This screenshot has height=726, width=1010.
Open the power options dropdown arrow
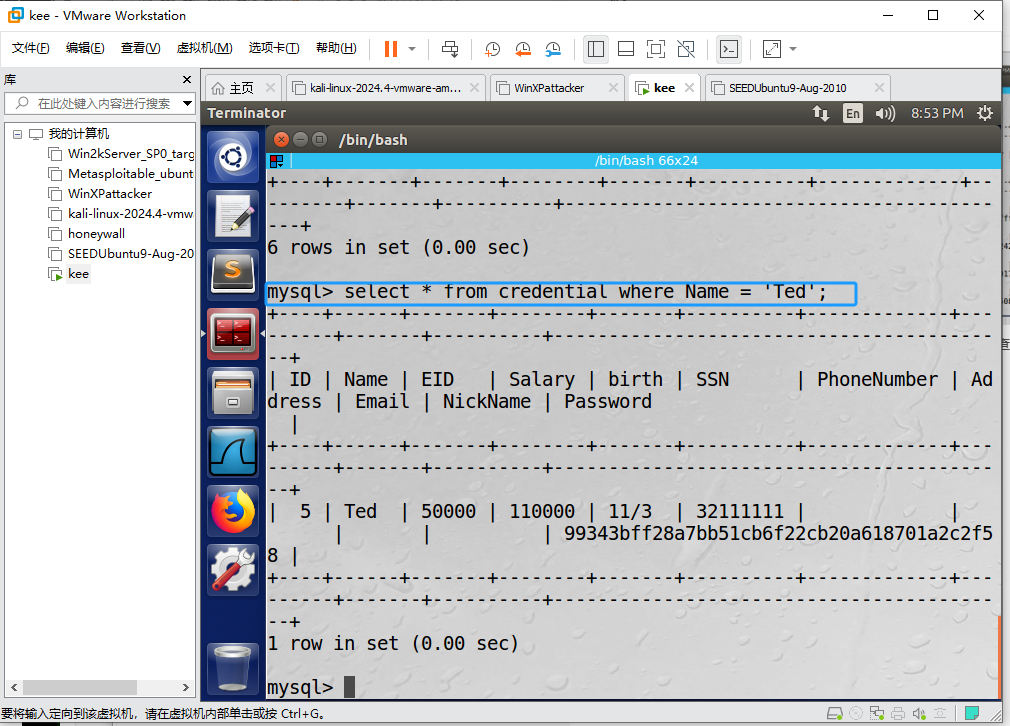(x=412, y=49)
